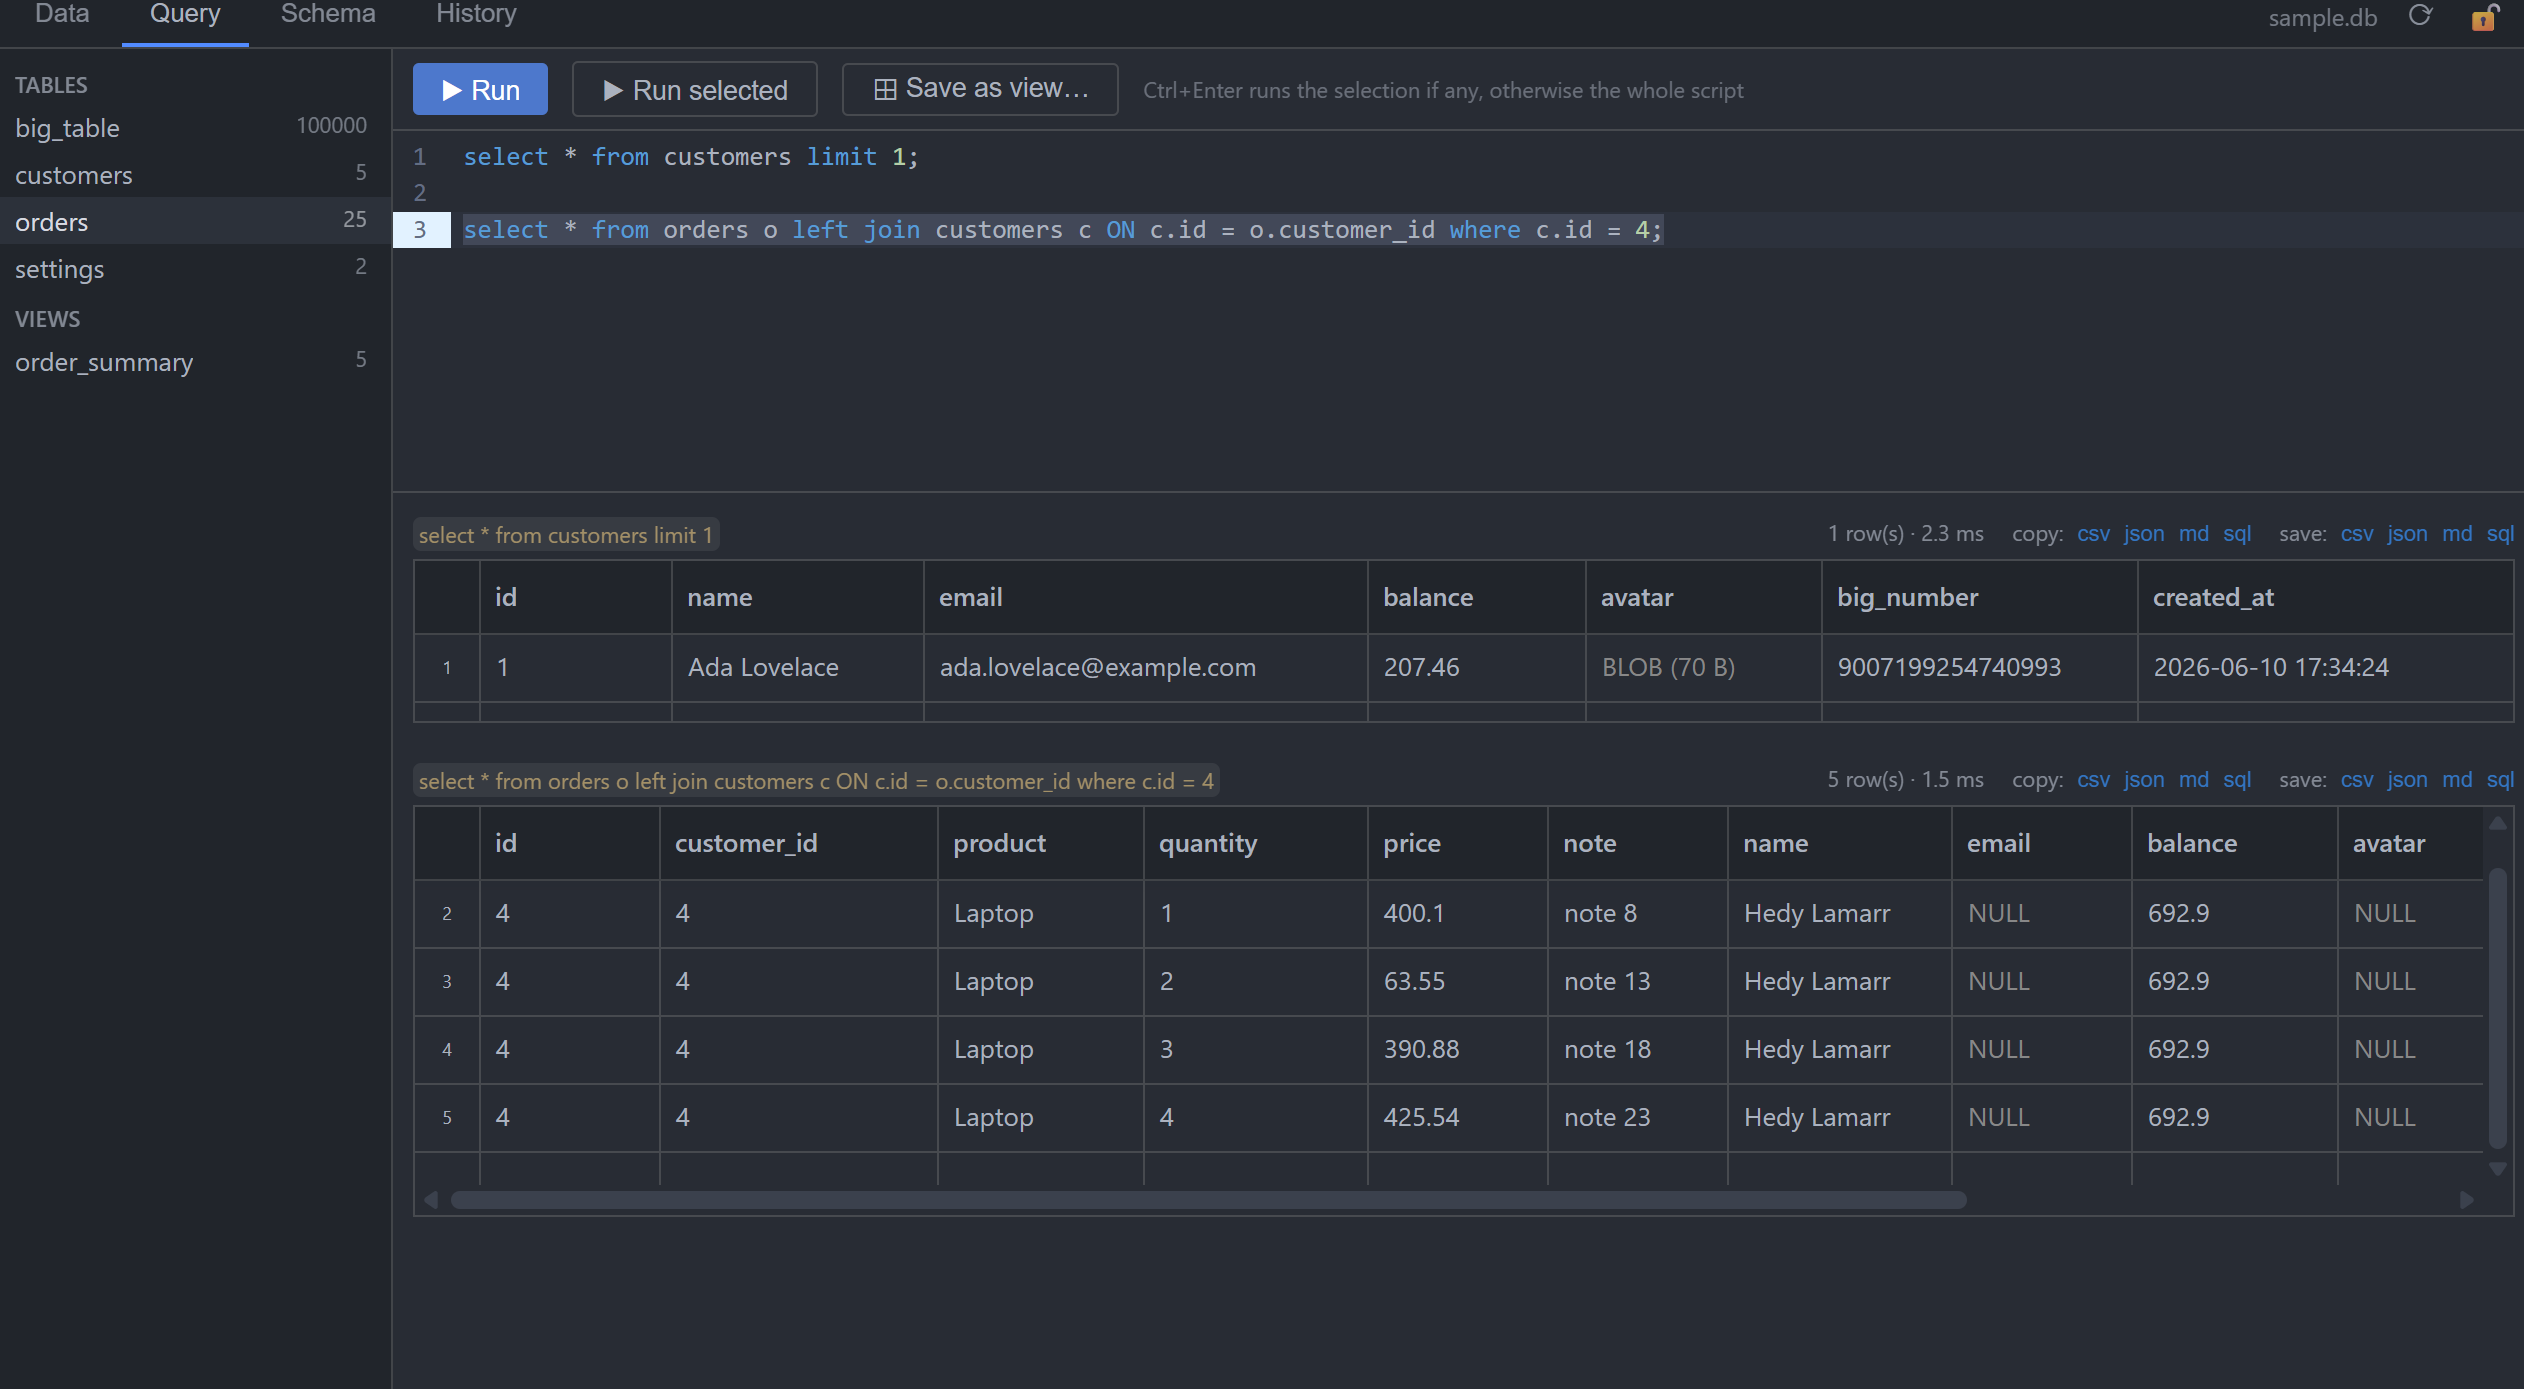The image size is (2524, 1389).
Task: Save second result as csv
Action: click(2357, 780)
